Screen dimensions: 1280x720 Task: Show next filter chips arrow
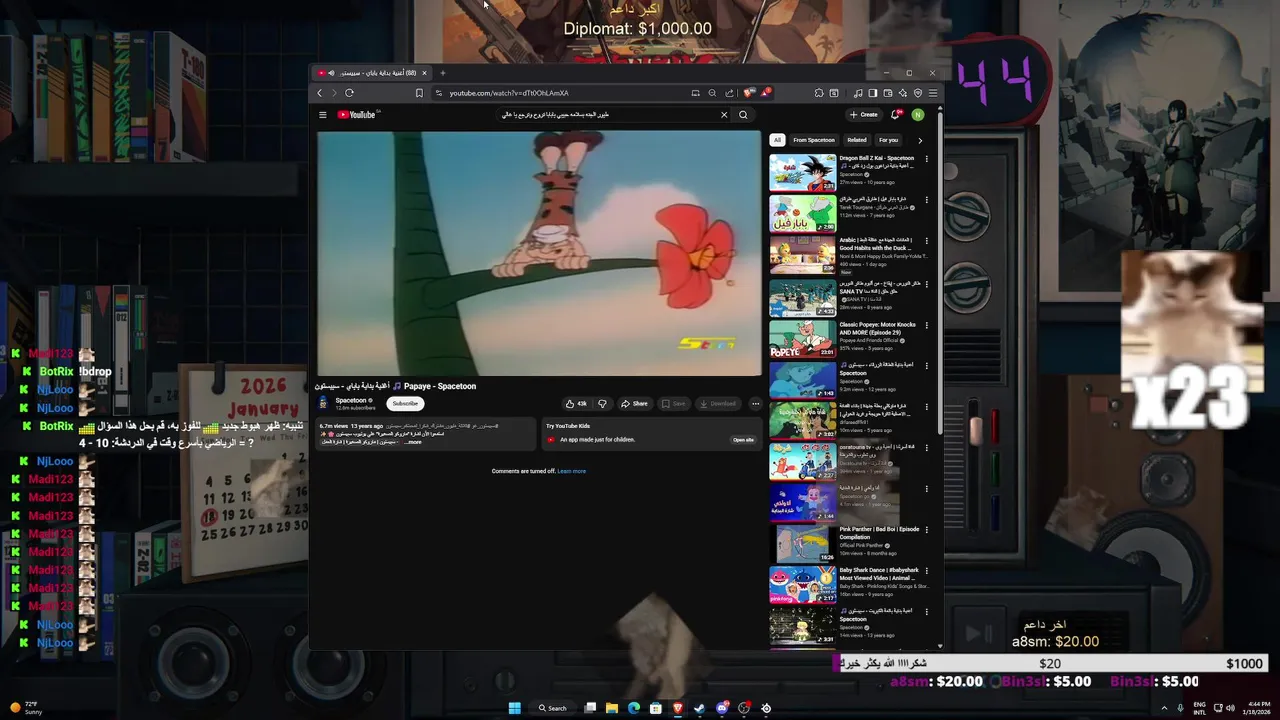920,140
